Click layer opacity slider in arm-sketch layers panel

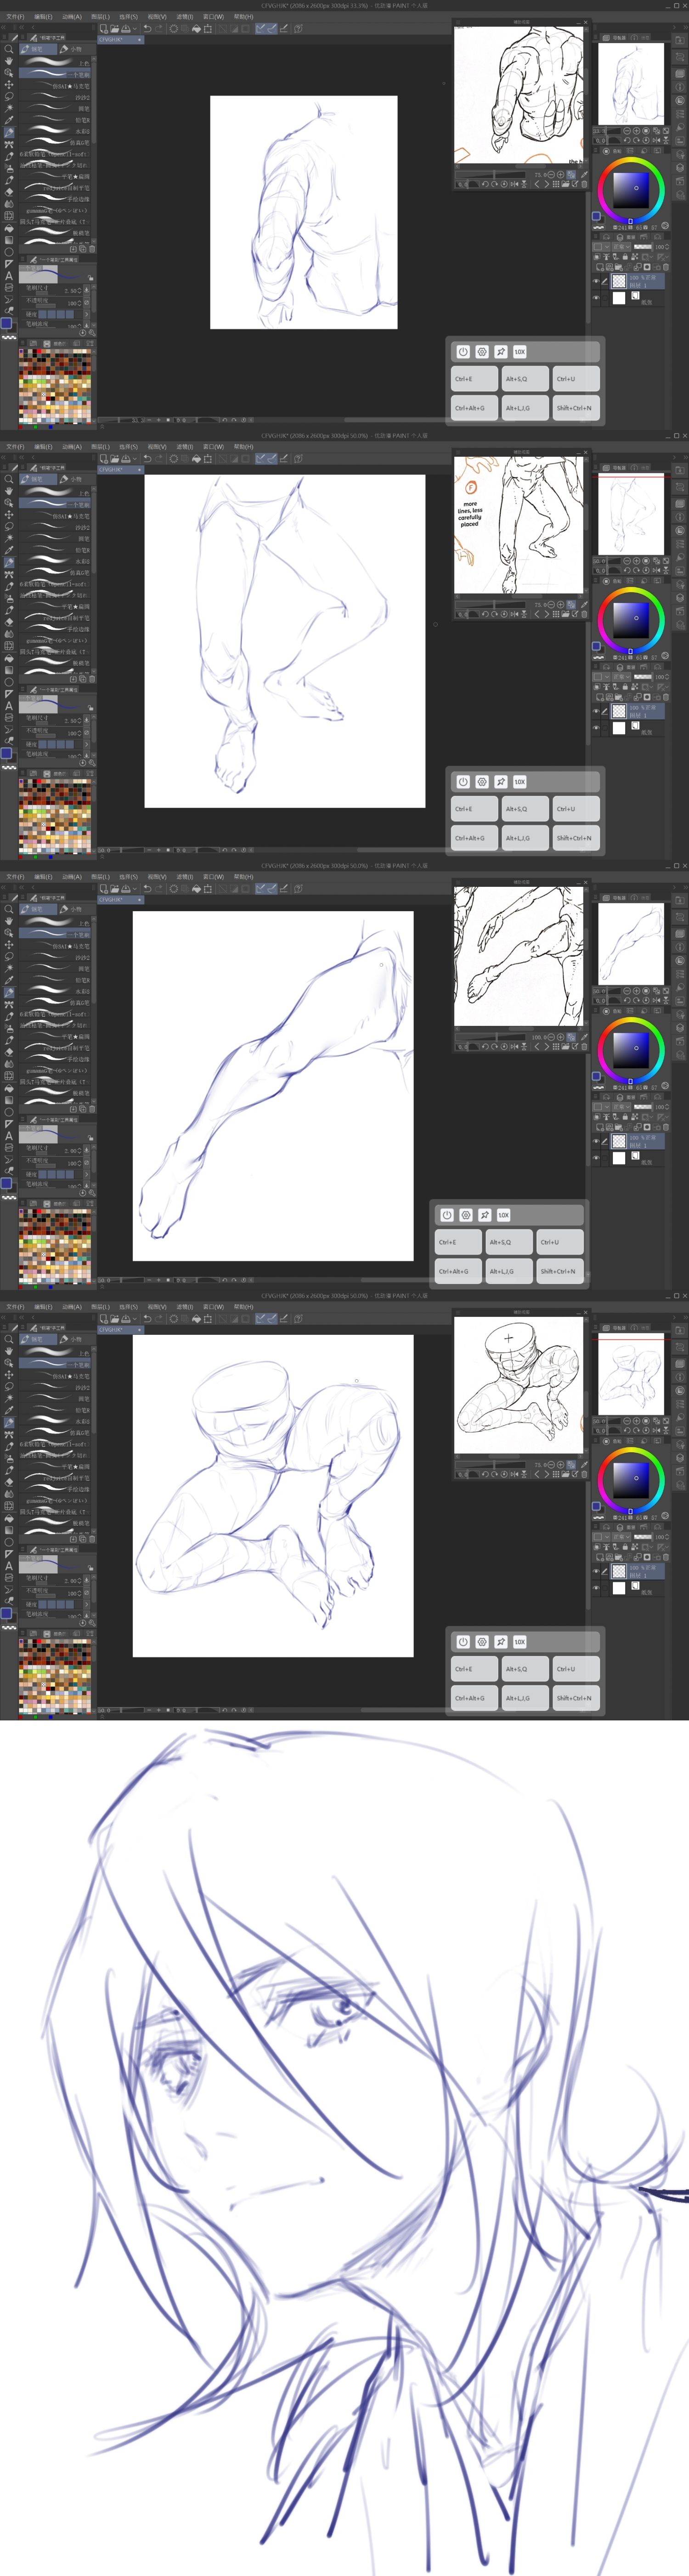pyautogui.click(x=644, y=247)
